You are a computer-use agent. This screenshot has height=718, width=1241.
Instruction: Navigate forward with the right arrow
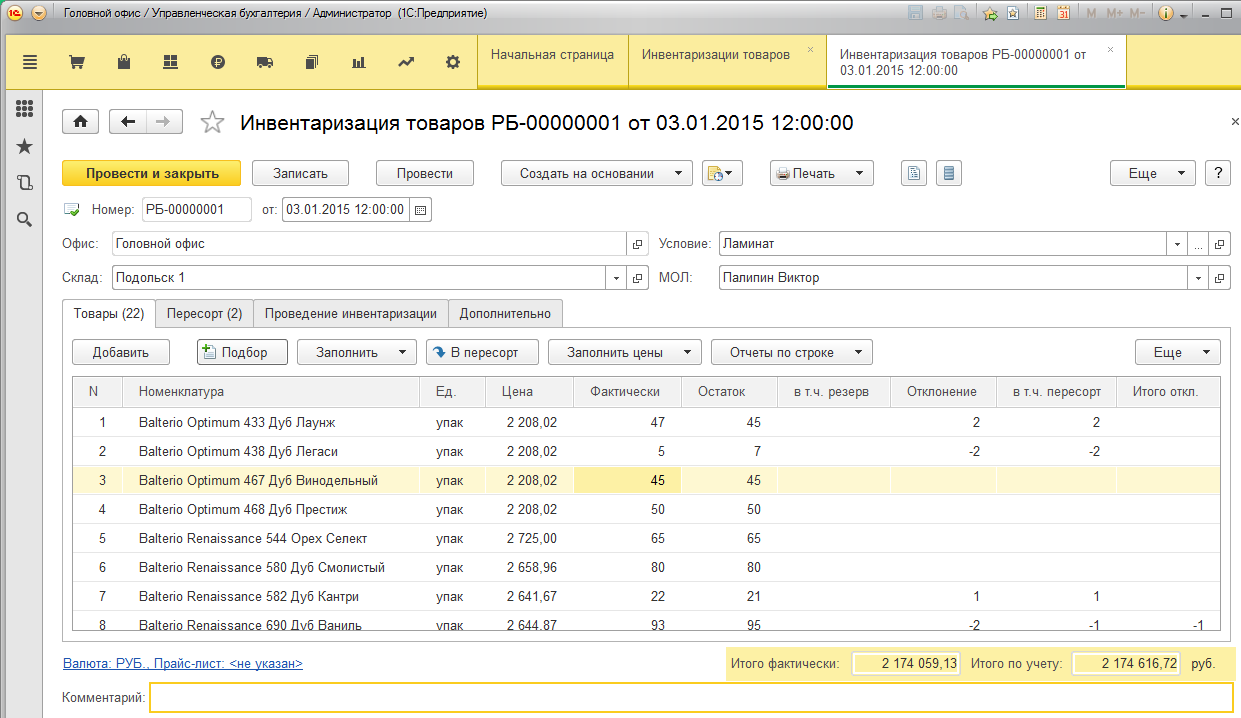pos(164,122)
